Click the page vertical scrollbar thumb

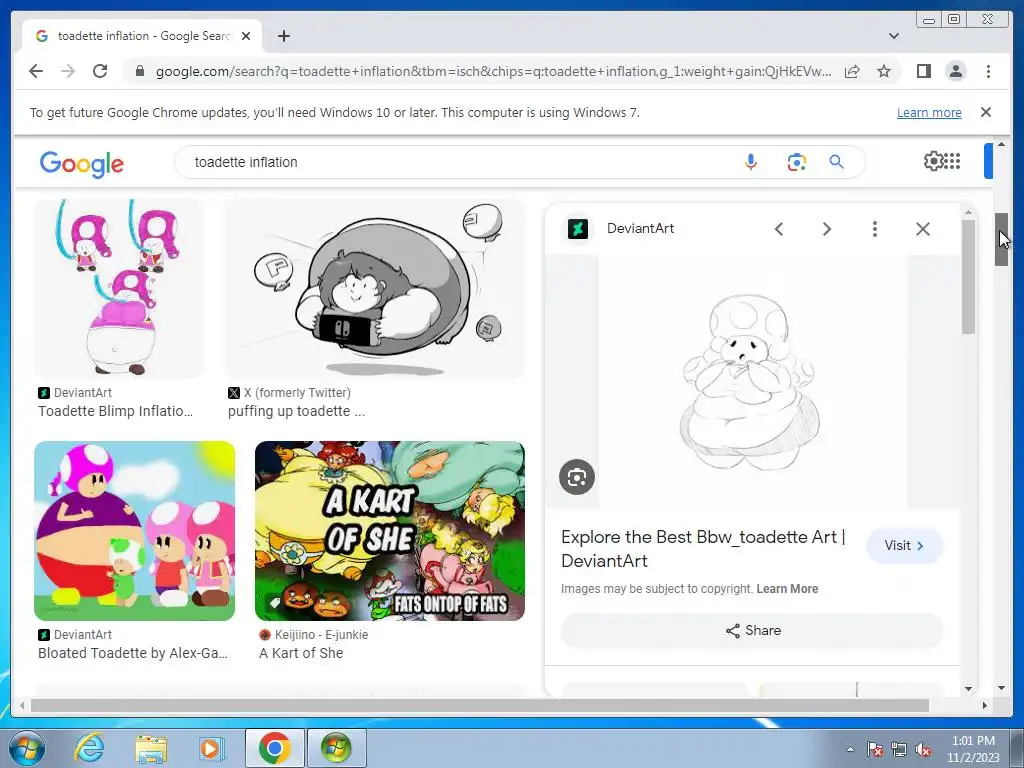click(x=1001, y=239)
